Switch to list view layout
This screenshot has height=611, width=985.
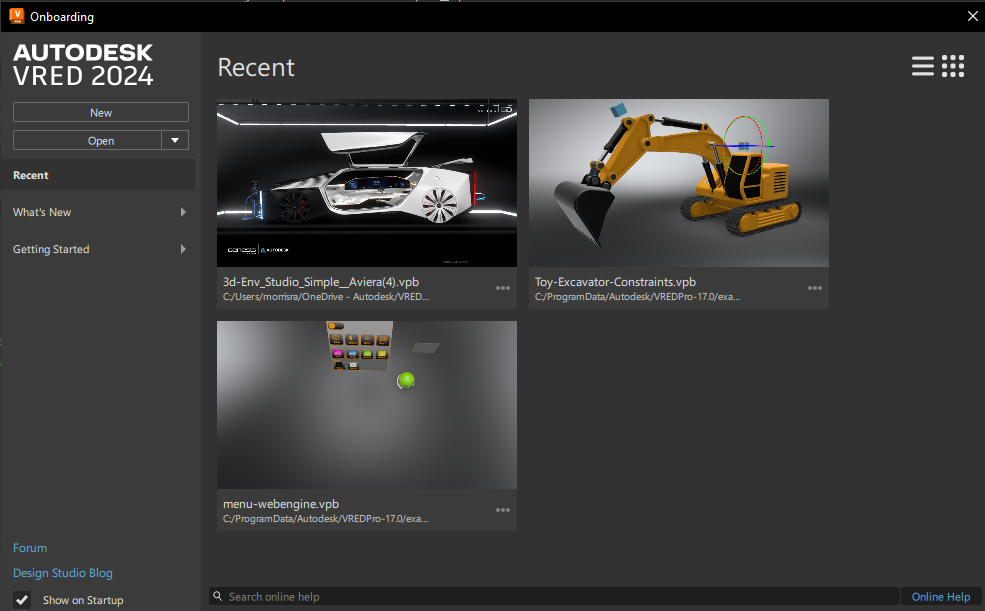pos(922,66)
